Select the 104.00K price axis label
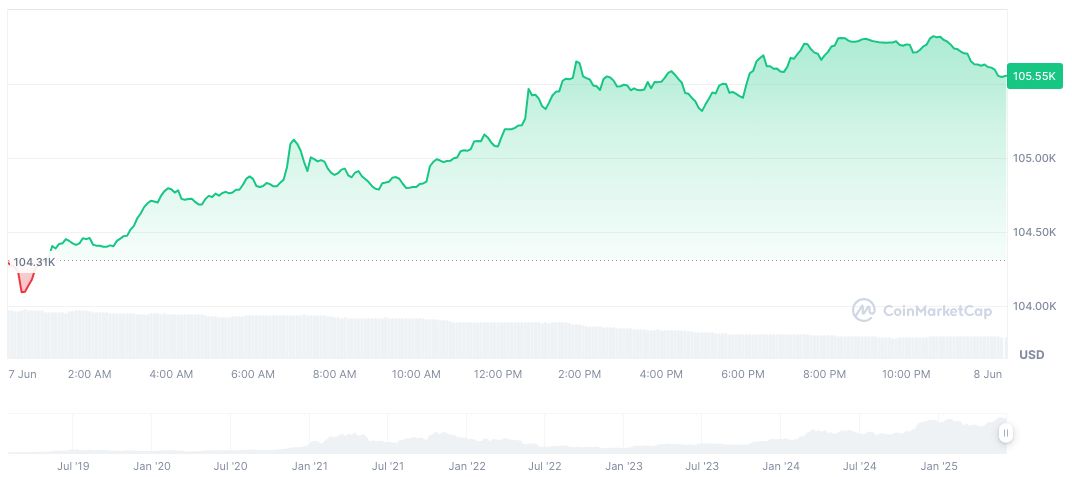1072x477 pixels. pyautogui.click(x=1034, y=306)
